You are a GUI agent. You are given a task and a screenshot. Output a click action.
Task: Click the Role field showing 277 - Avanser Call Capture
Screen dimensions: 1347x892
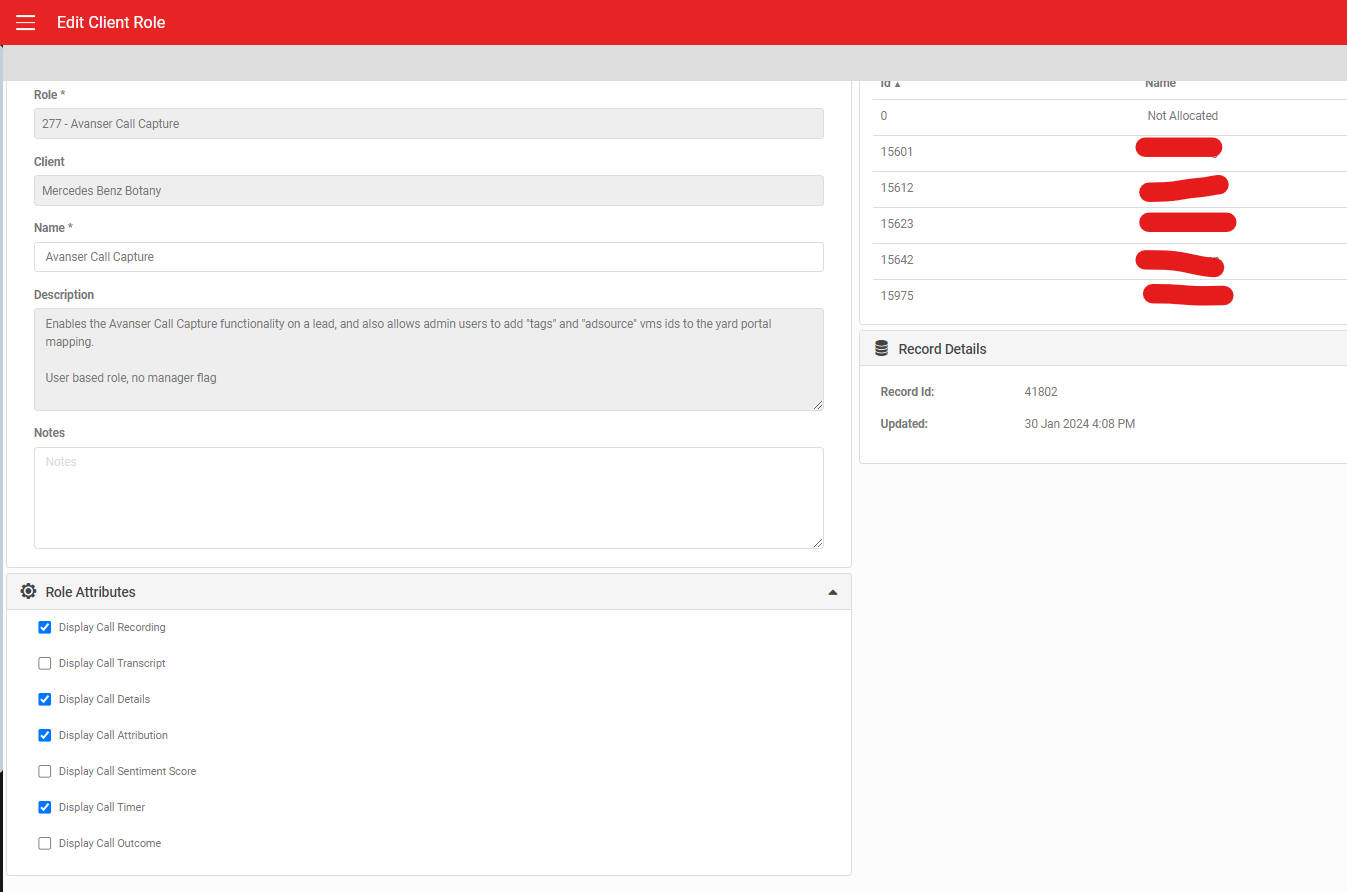coord(429,123)
